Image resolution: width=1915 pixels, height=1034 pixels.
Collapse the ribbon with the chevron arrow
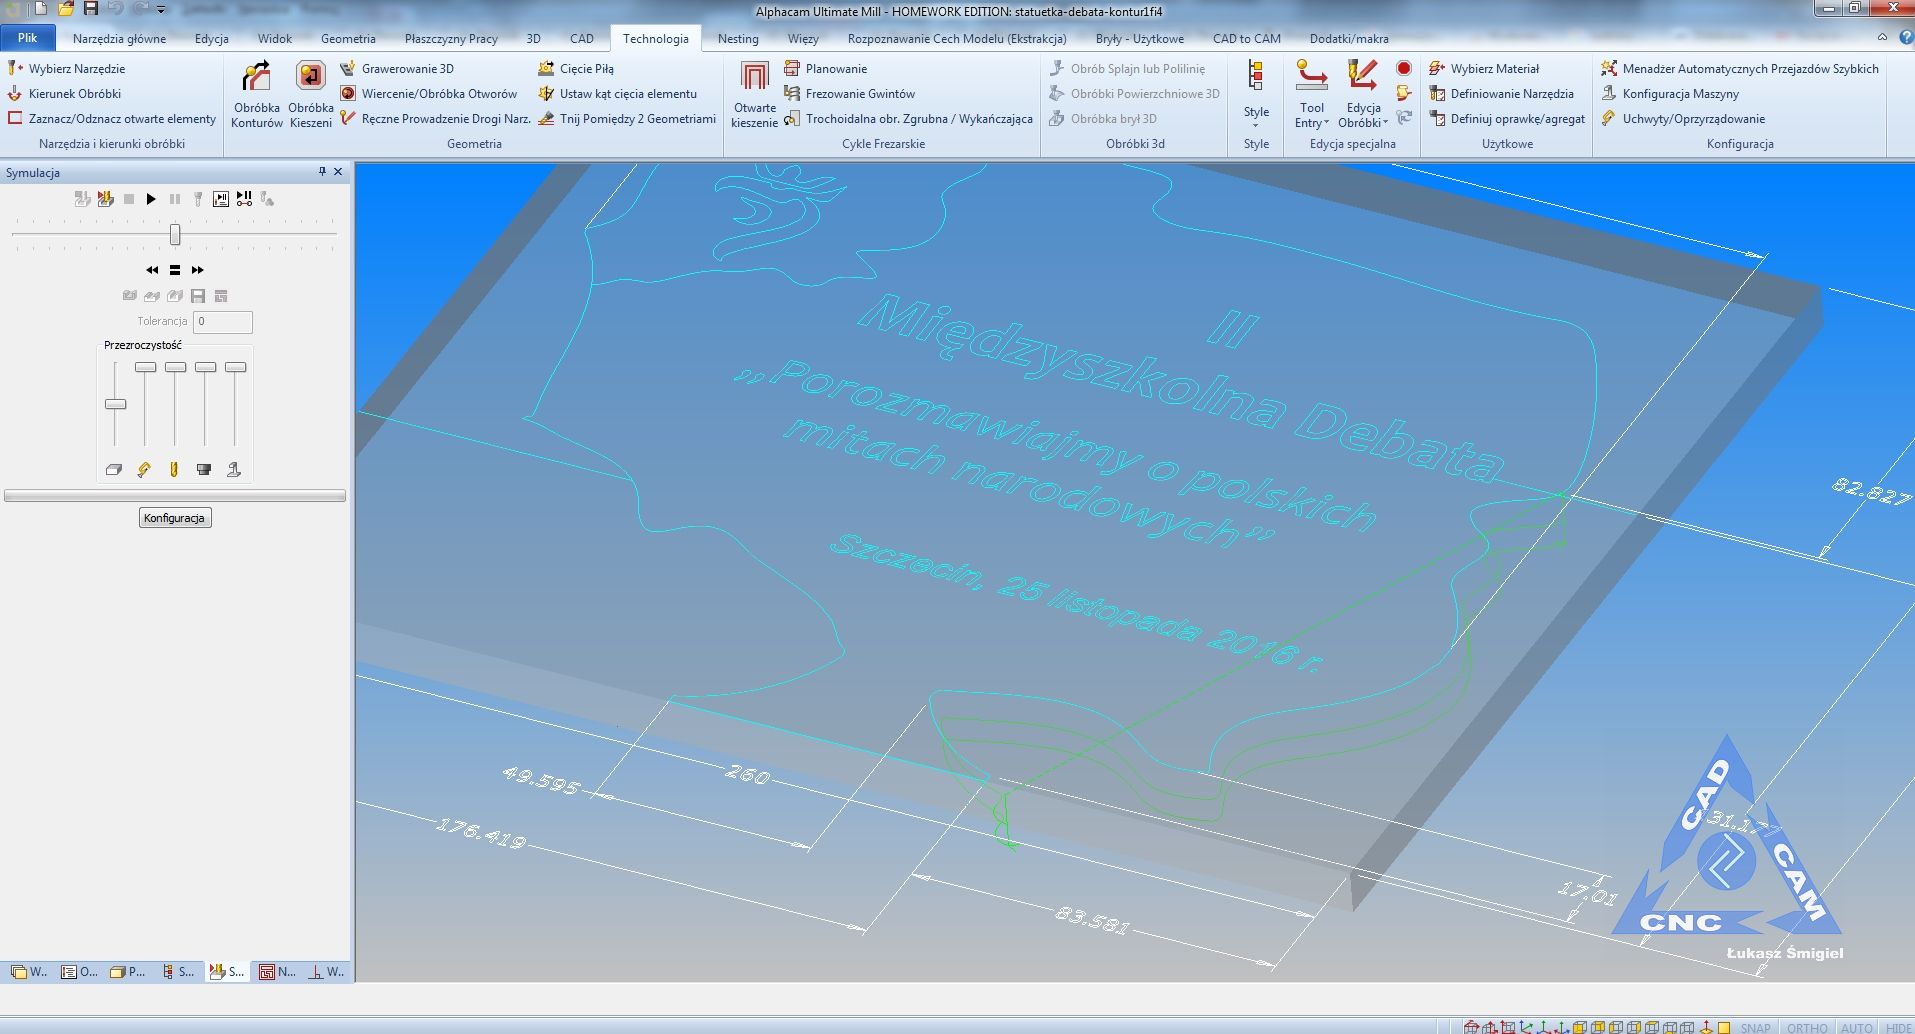(x=1882, y=37)
